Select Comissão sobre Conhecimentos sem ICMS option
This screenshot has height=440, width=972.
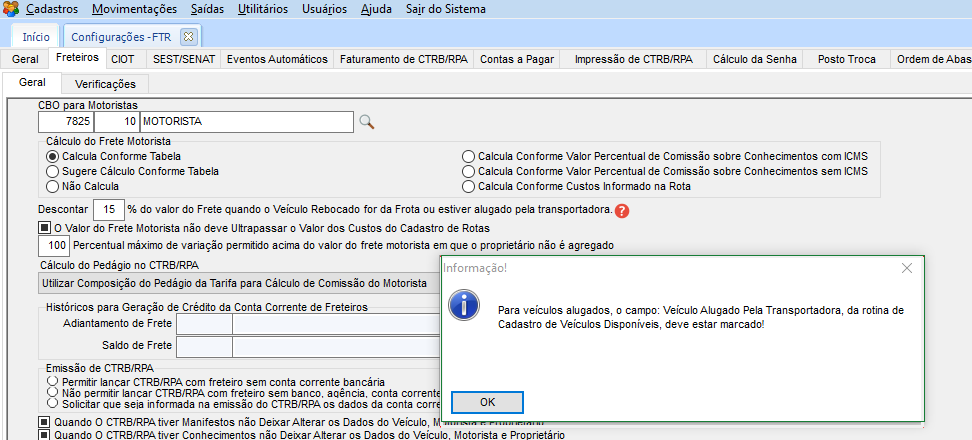pyautogui.click(x=469, y=171)
